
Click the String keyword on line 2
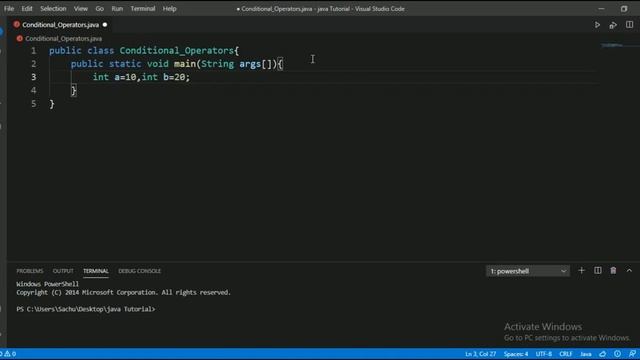pos(217,64)
